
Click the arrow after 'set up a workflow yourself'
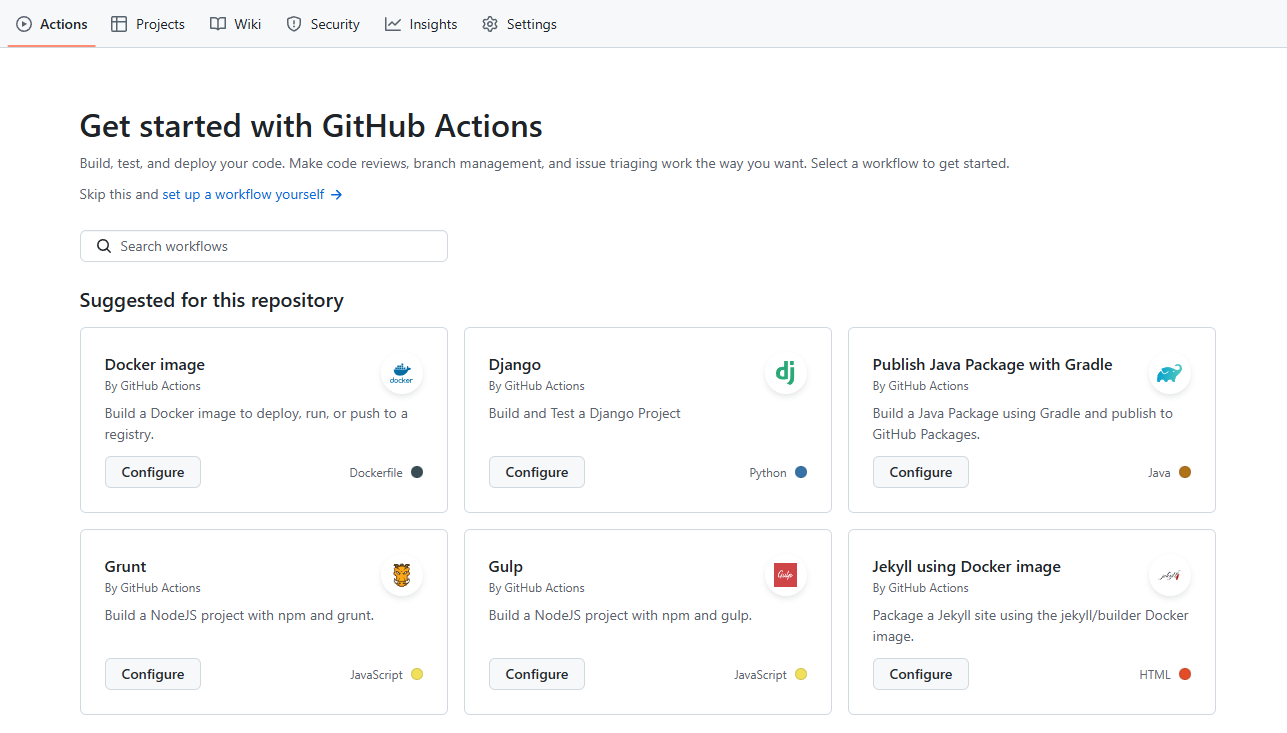tap(337, 195)
